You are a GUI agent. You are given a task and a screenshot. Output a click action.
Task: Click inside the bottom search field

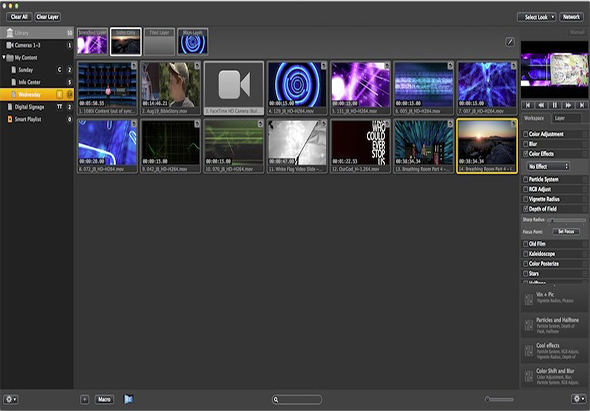click(297, 400)
